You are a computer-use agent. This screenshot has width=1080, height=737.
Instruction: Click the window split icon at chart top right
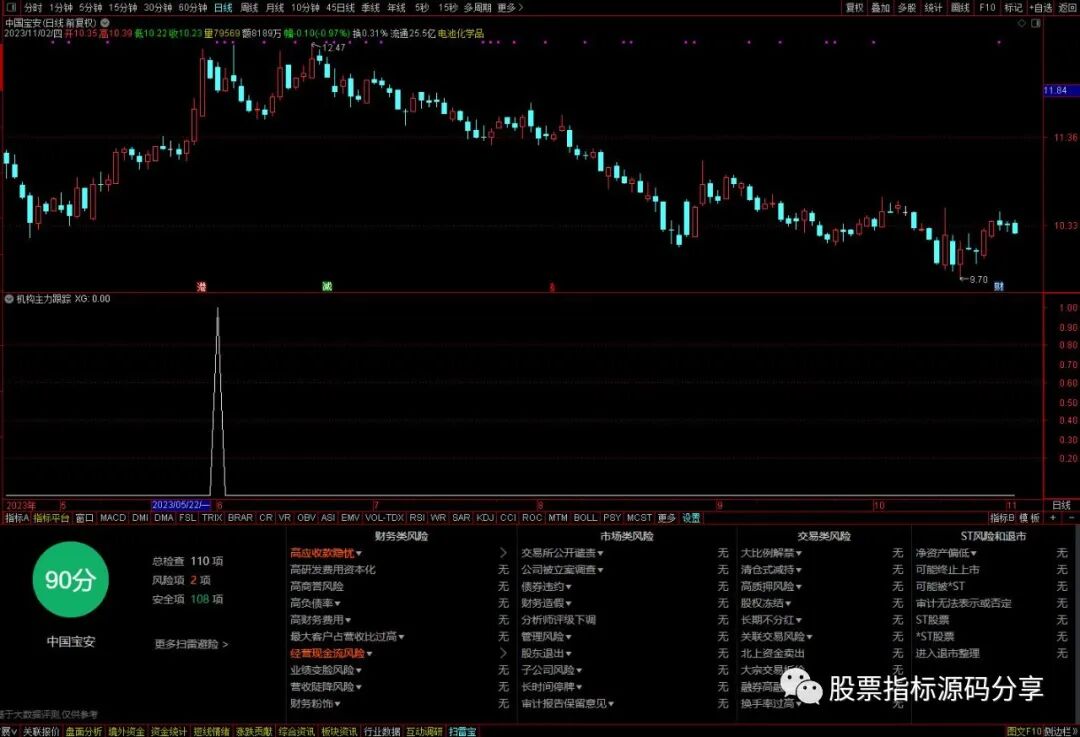coord(1036,23)
